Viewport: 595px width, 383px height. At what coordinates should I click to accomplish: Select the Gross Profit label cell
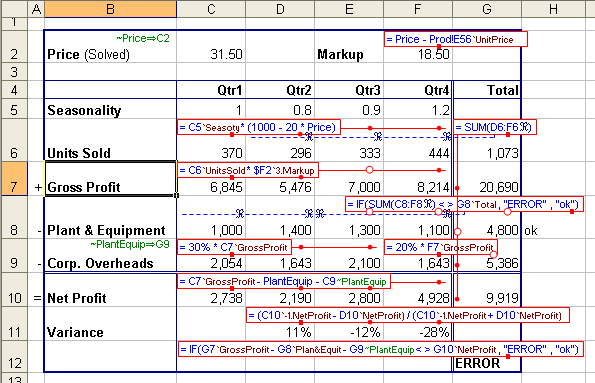pos(110,178)
